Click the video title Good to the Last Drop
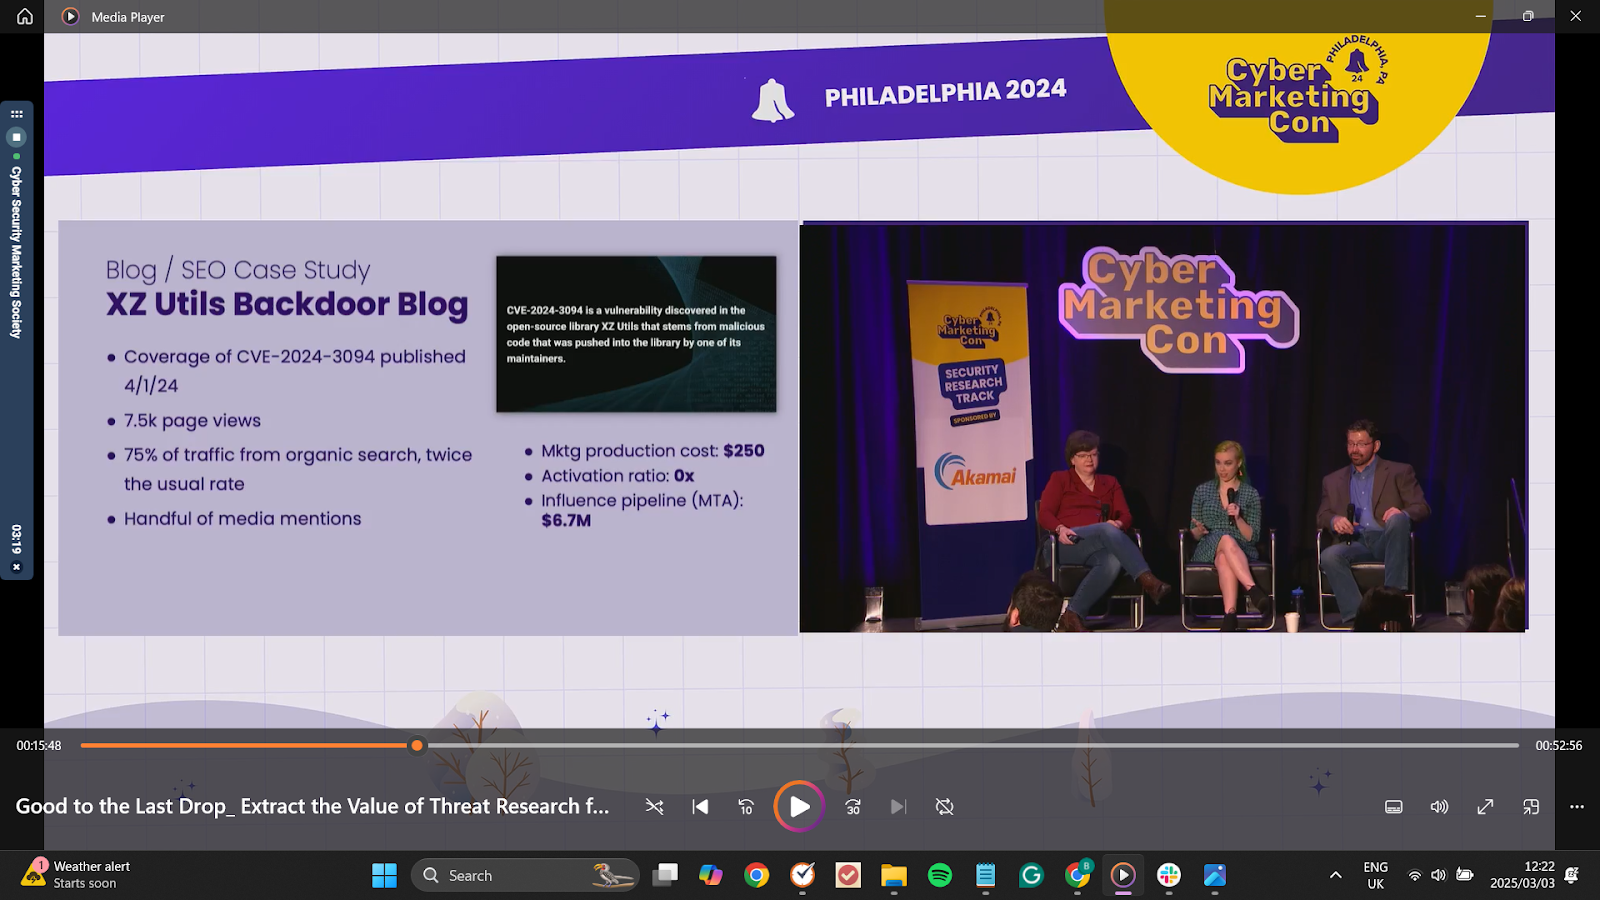The height and width of the screenshot is (900, 1600). tap(312, 806)
